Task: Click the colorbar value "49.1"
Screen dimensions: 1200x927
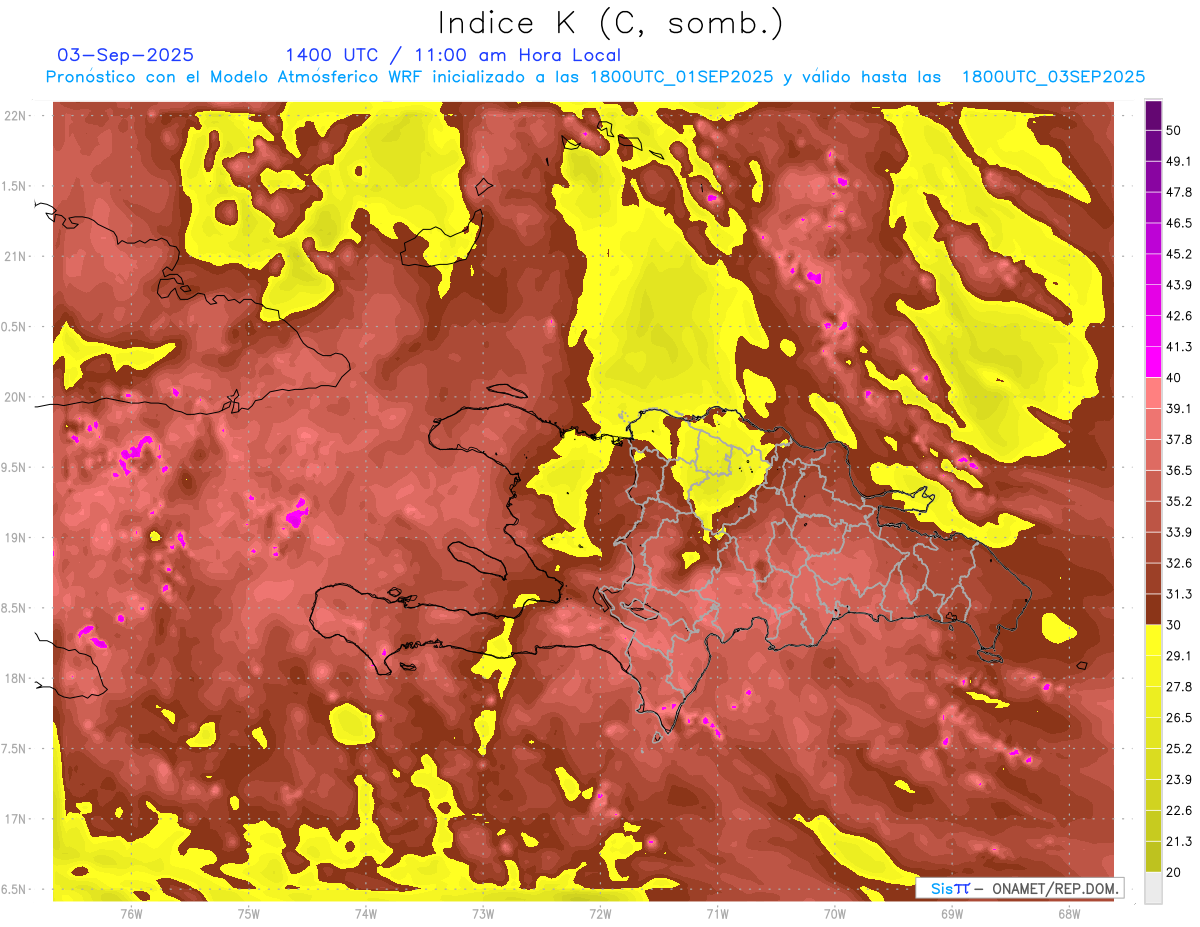Action: [1179, 161]
